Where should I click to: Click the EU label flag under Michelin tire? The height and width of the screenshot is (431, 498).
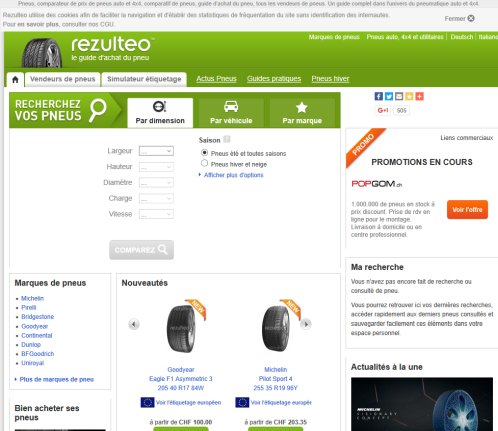242,402
